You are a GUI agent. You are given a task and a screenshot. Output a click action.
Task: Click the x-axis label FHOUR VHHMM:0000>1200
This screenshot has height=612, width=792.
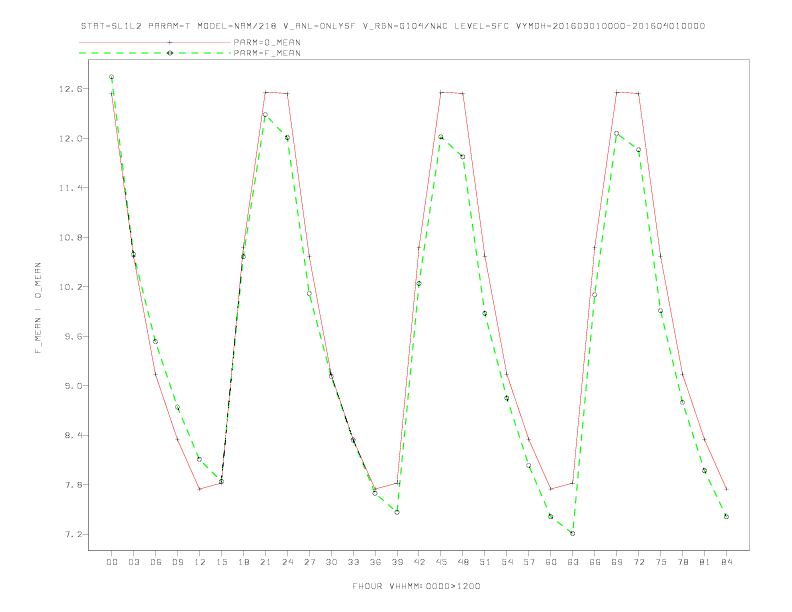(x=416, y=586)
